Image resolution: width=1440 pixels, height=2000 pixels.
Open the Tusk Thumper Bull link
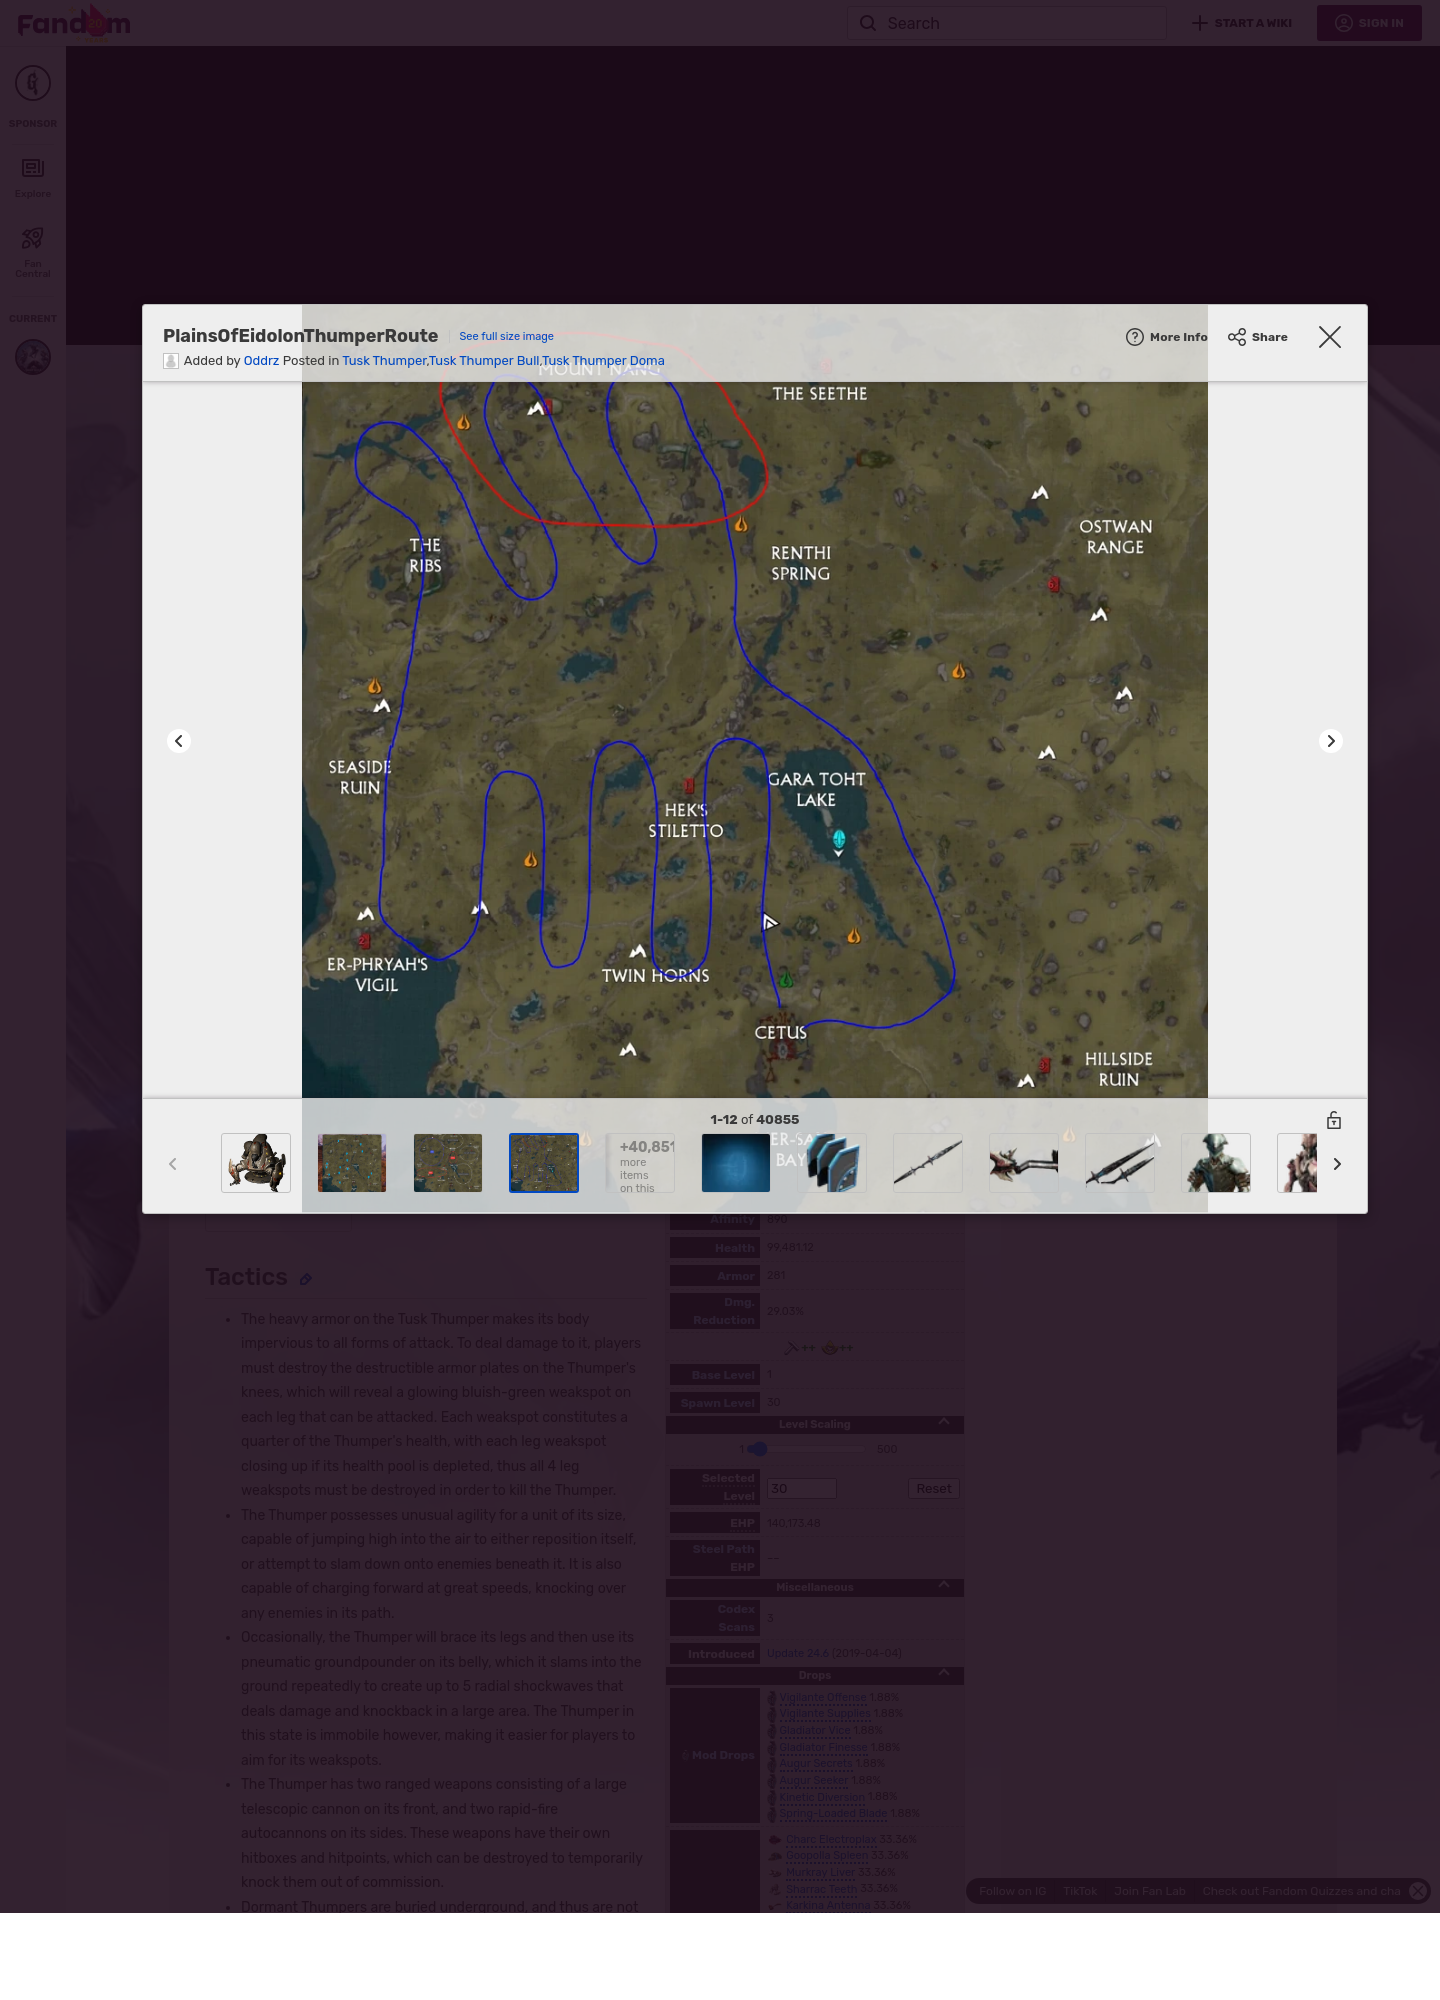pos(484,361)
